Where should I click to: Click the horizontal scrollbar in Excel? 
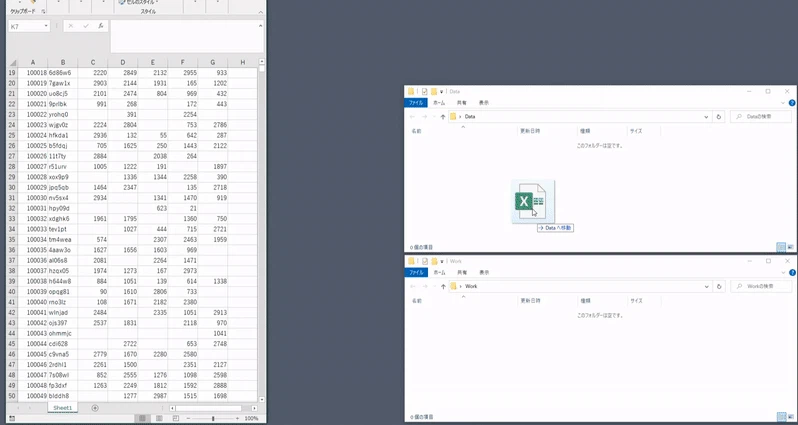208,408
